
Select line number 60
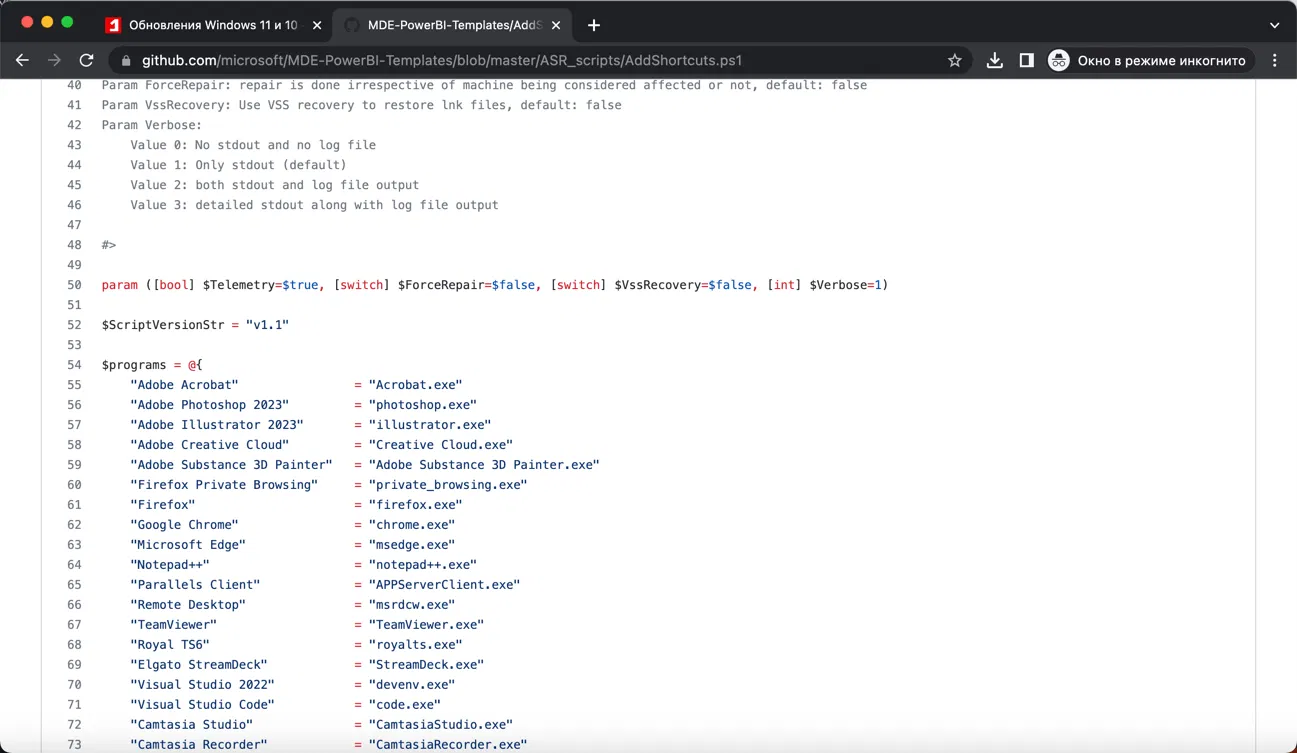click(x=74, y=485)
